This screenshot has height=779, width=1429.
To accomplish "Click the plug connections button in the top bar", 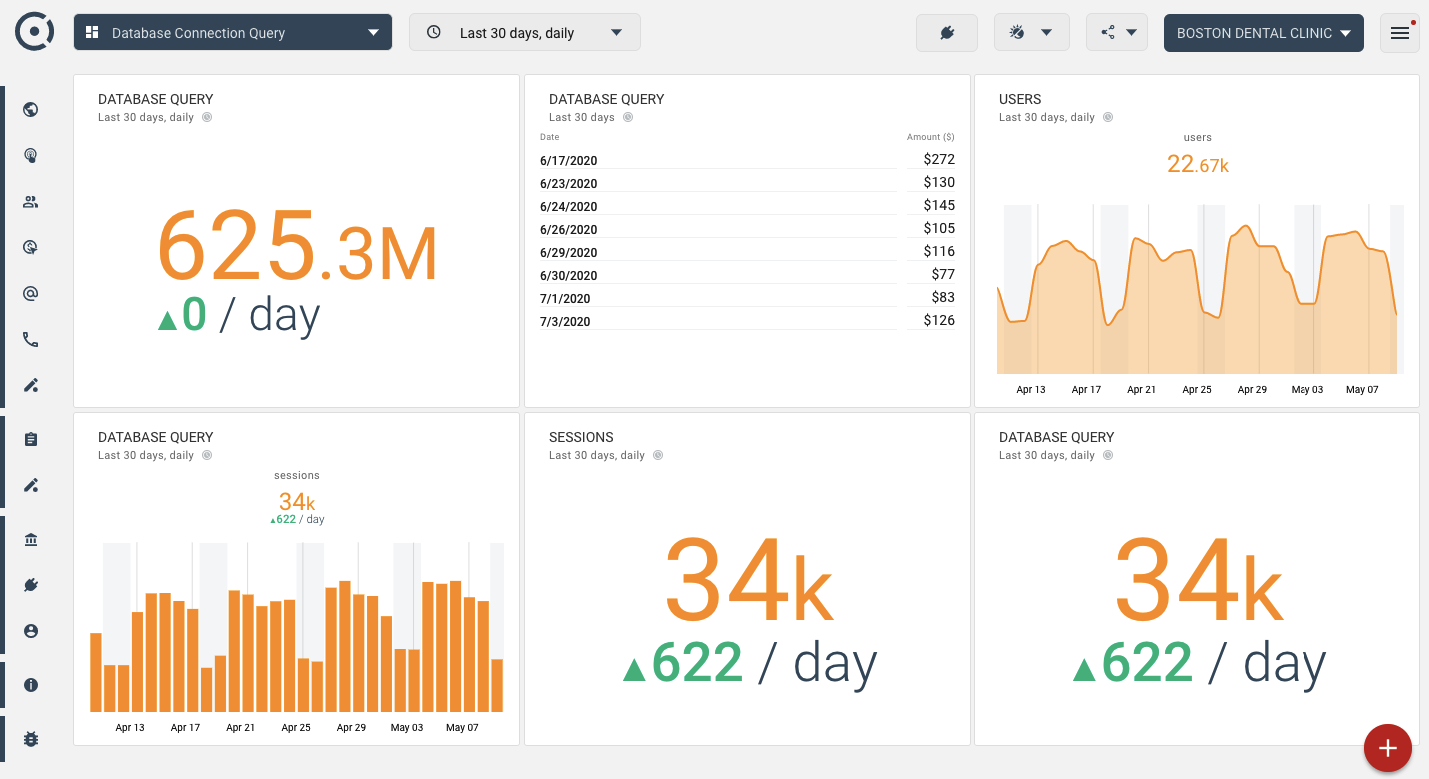I will click(x=946, y=33).
